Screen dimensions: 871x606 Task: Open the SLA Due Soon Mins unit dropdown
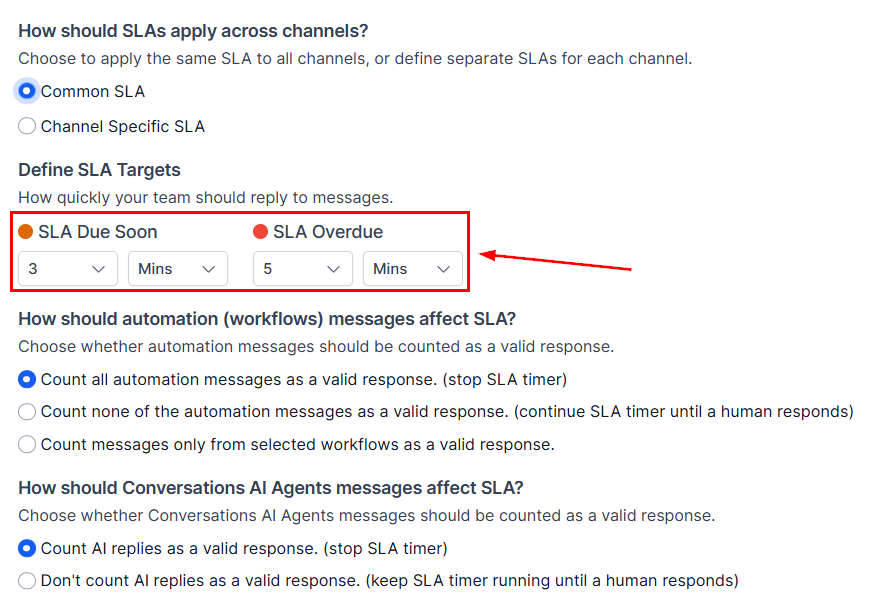click(177, 268)
